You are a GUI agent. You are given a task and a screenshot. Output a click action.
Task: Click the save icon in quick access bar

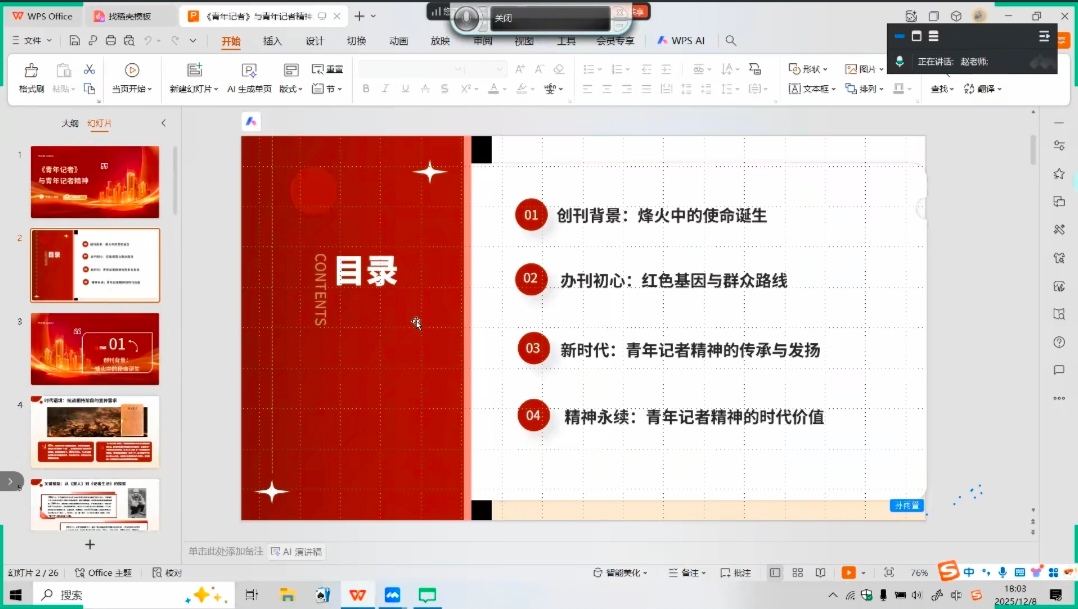tap(75, 41)
